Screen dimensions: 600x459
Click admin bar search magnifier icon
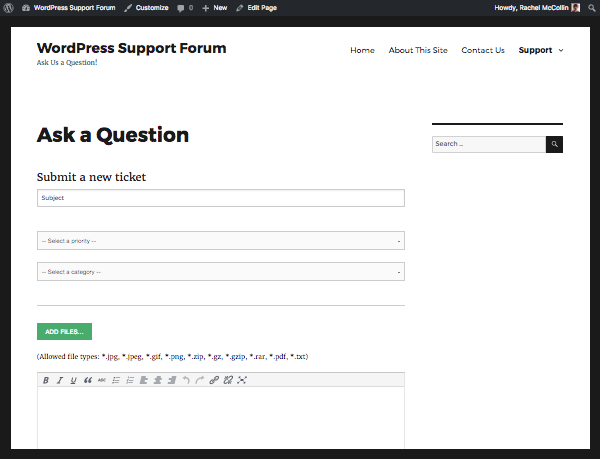pyautogui.click(x=592, y=8)
